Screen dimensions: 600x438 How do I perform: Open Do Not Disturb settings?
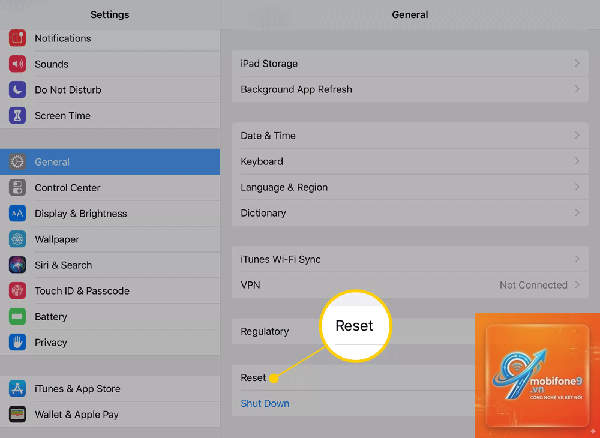[x=110, y=90]
